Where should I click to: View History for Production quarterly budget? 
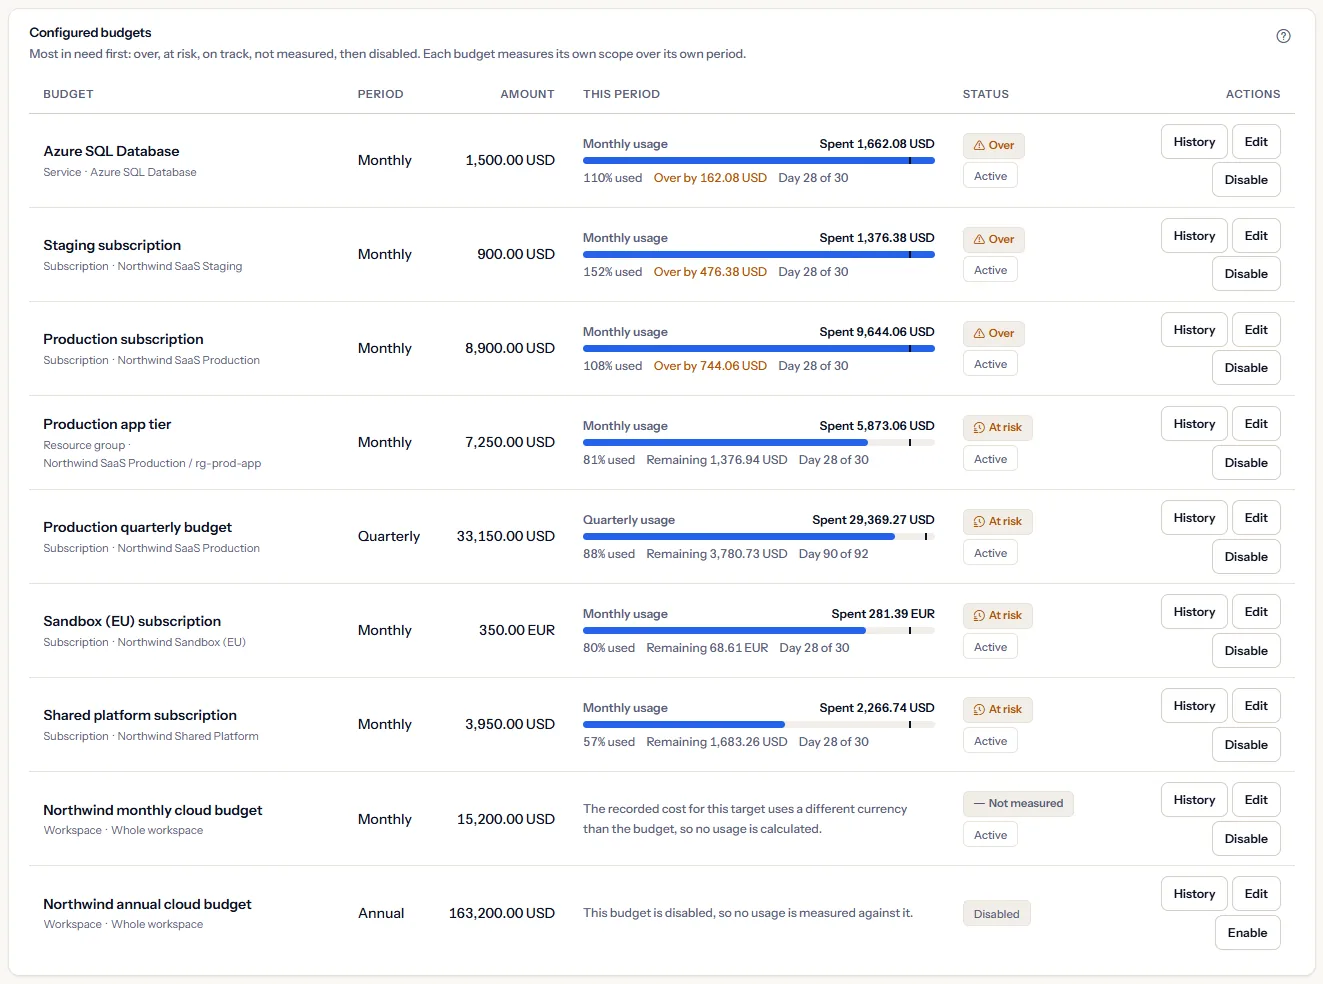1194,518
